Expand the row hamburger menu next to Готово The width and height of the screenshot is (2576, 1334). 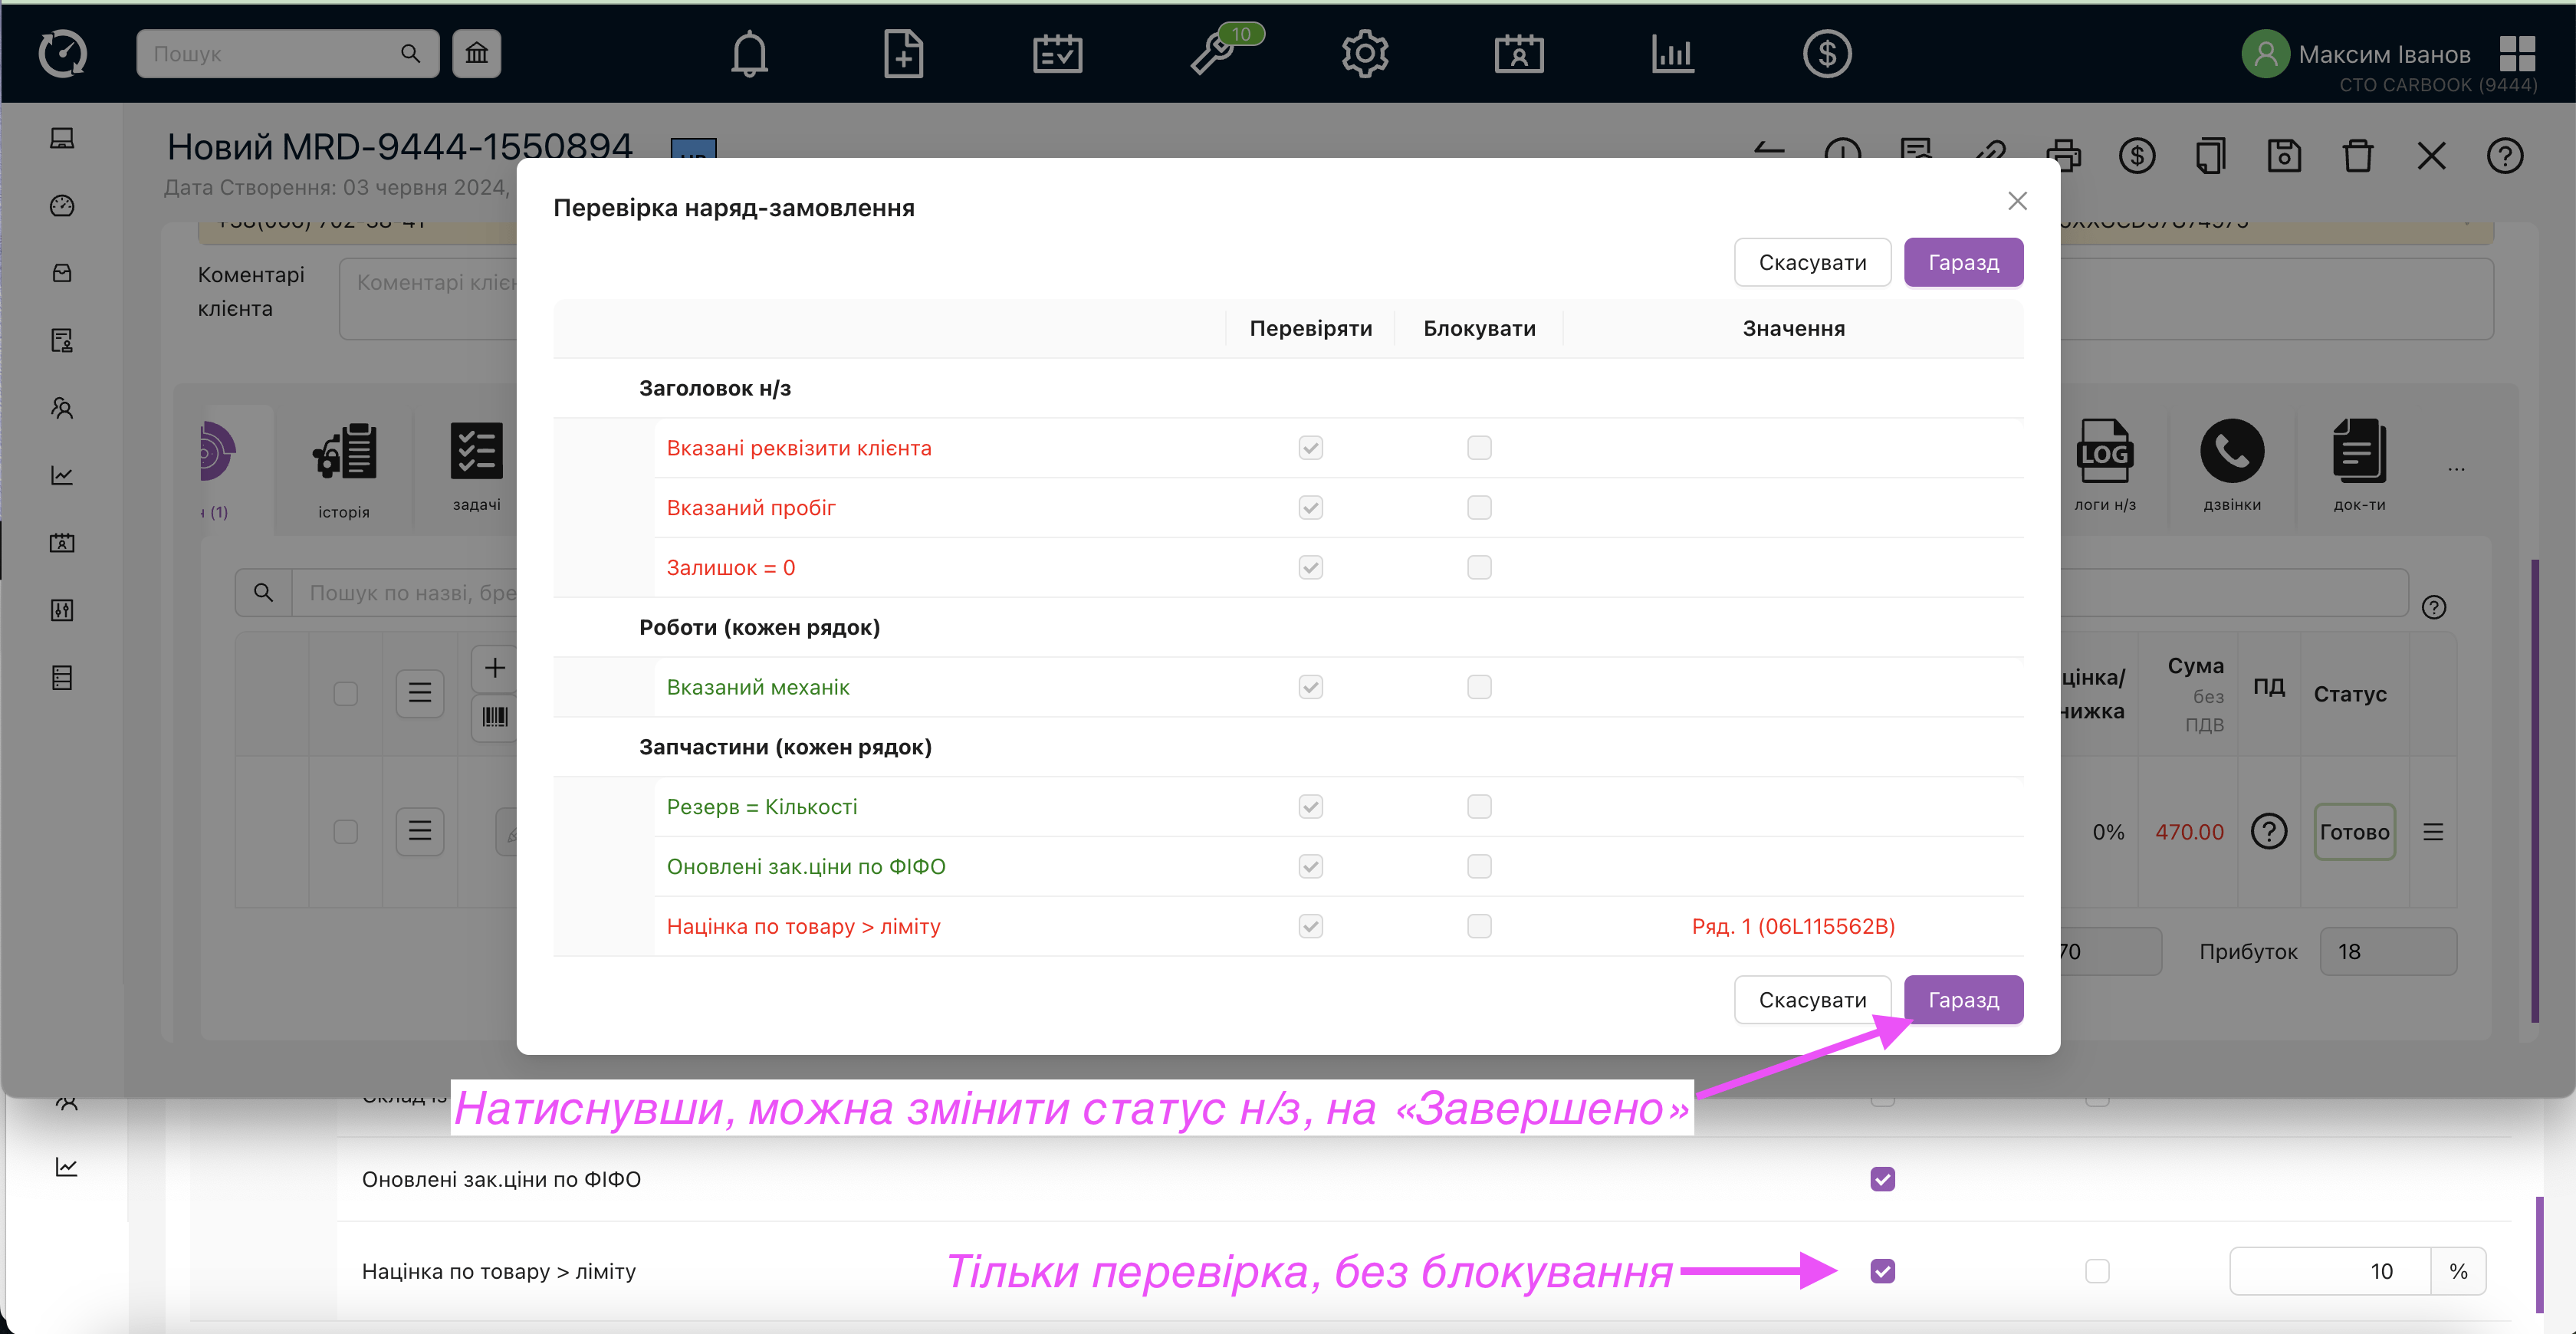point(2433,832)
